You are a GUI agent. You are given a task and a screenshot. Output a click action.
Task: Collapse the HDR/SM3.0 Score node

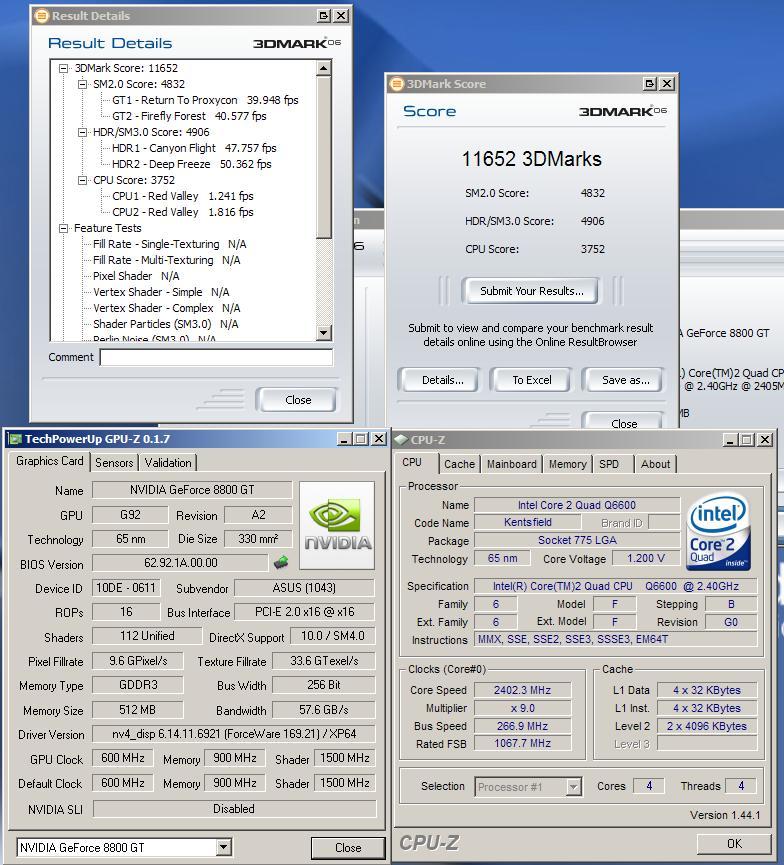pos(82,132)
